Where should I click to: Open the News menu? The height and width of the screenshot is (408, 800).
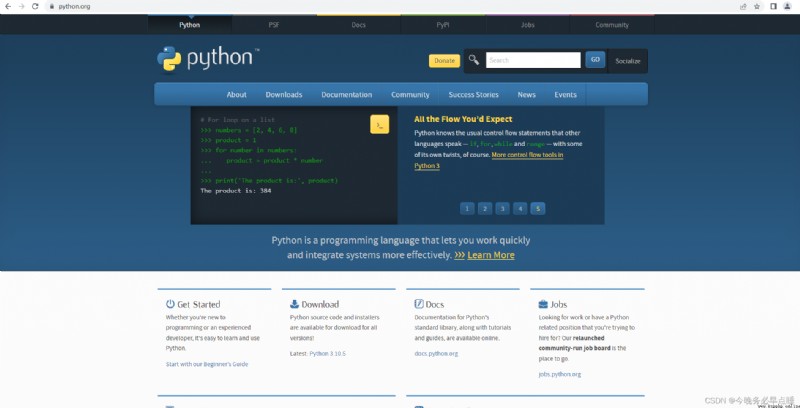pos(527,95)
